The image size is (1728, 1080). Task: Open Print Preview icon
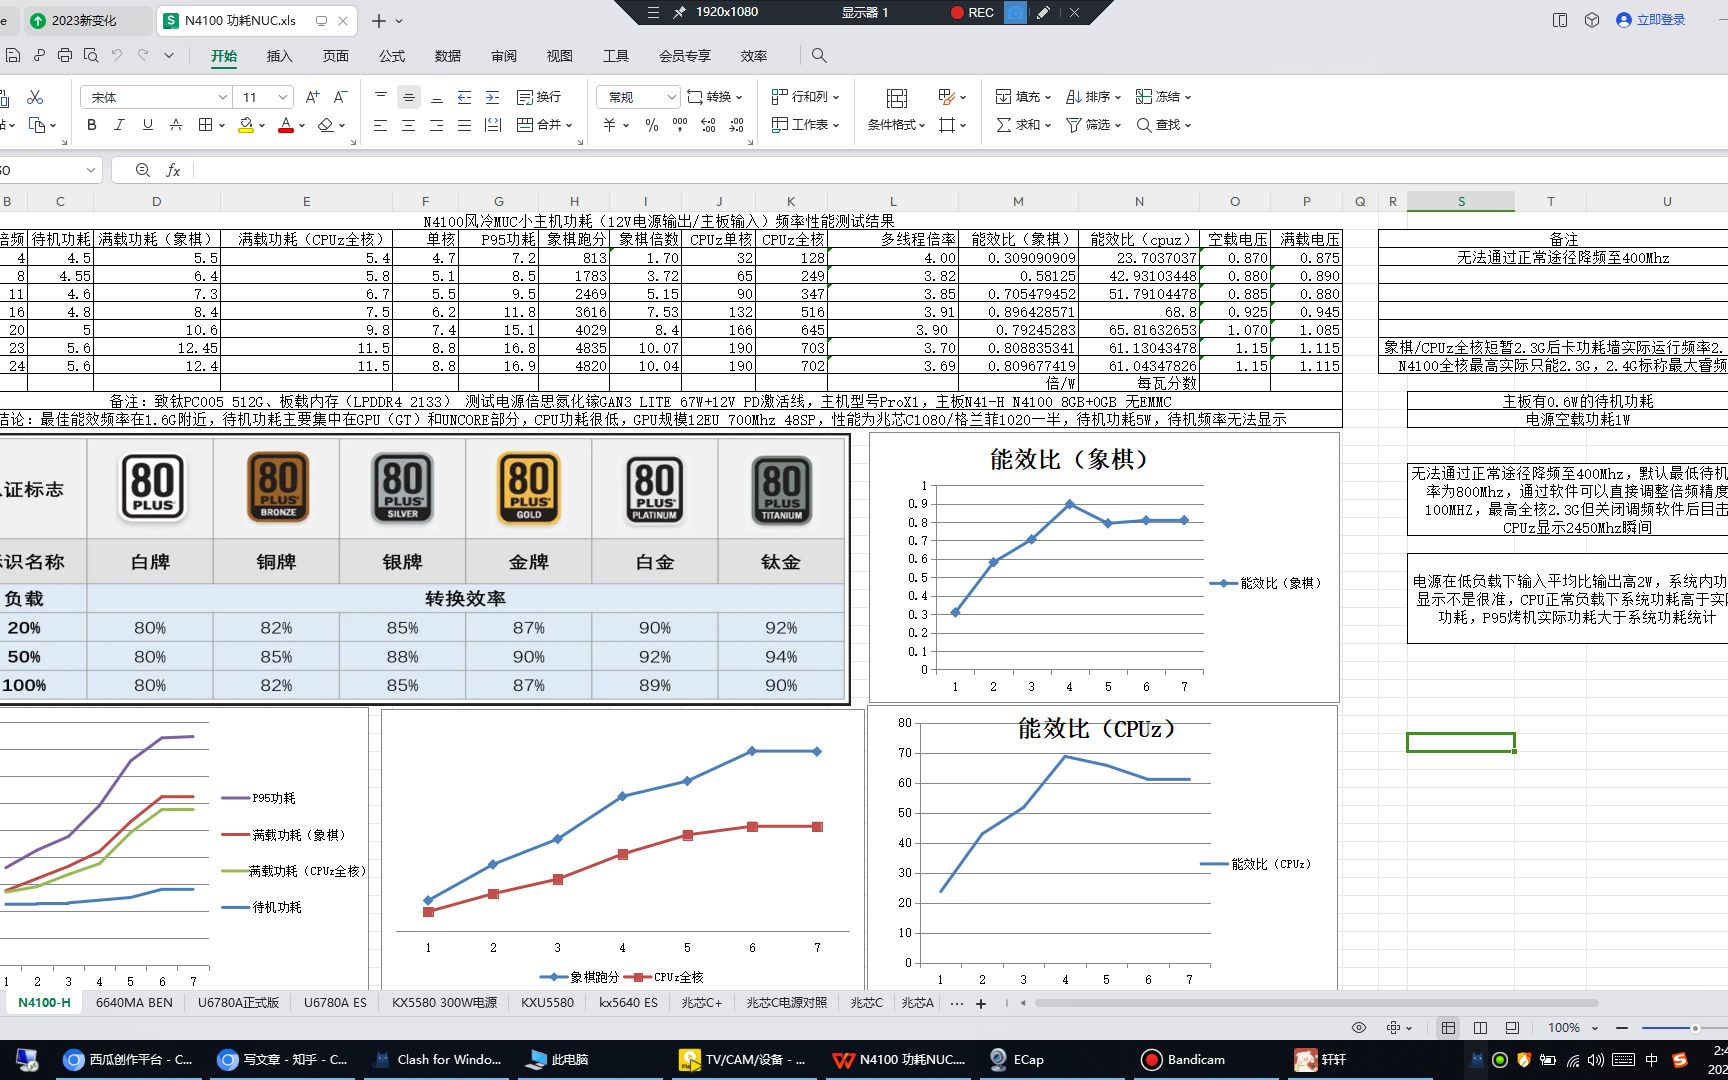pos(91,56)
